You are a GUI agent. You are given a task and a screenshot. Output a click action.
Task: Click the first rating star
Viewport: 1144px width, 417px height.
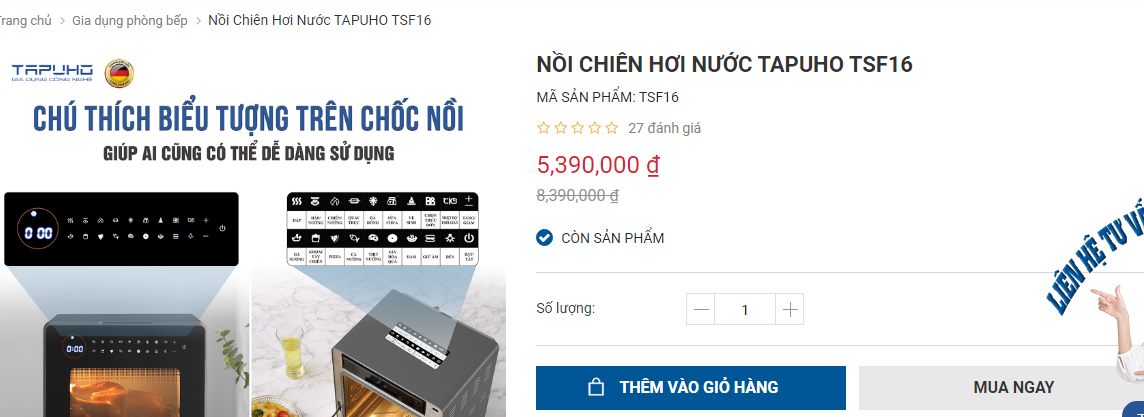pos(544,128)
